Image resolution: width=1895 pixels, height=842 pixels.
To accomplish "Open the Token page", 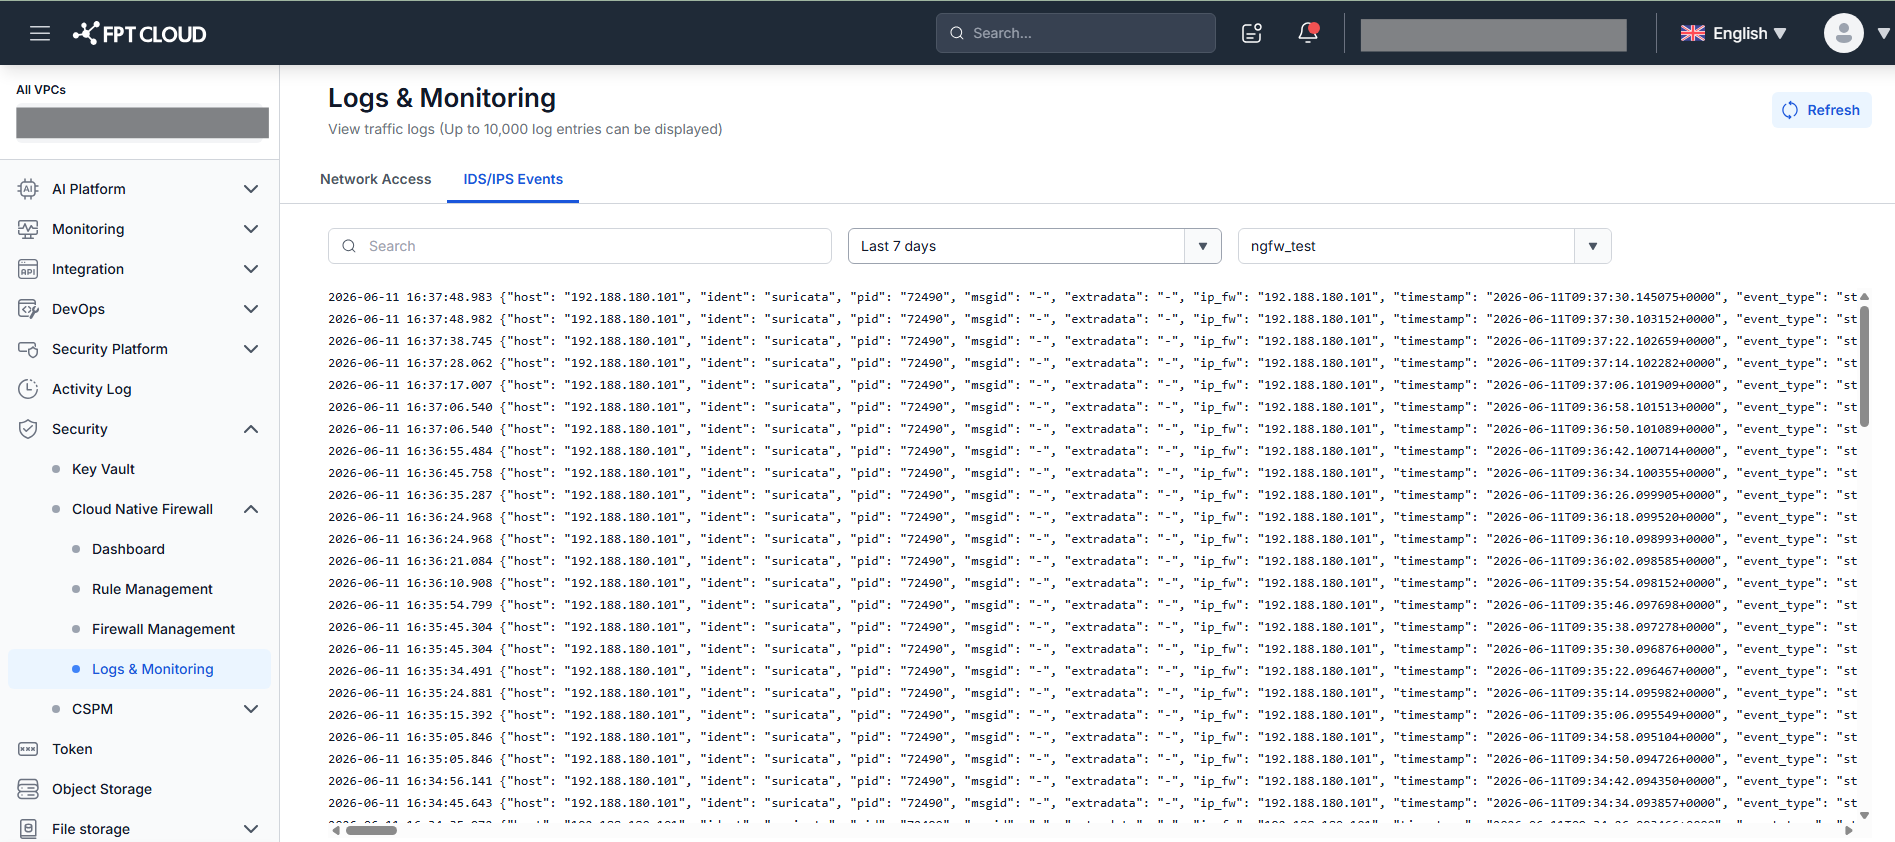I will (72, 749).
